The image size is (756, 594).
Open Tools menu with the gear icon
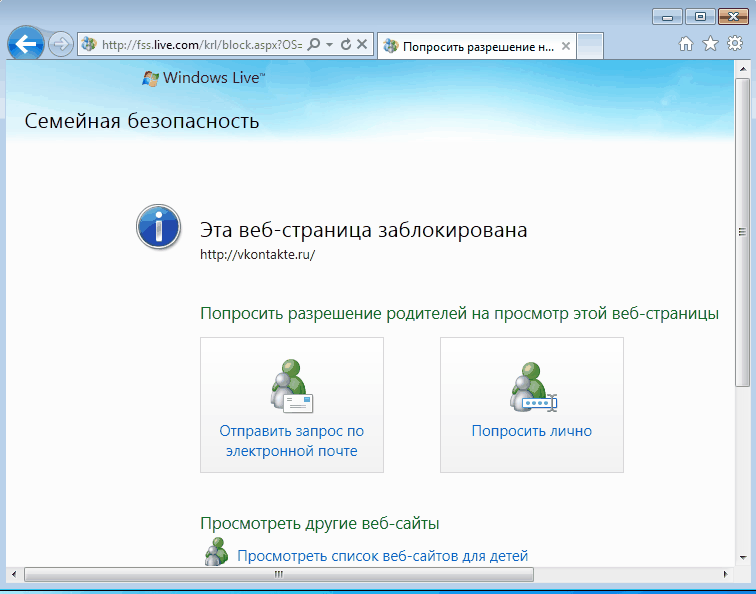[735, 43]
